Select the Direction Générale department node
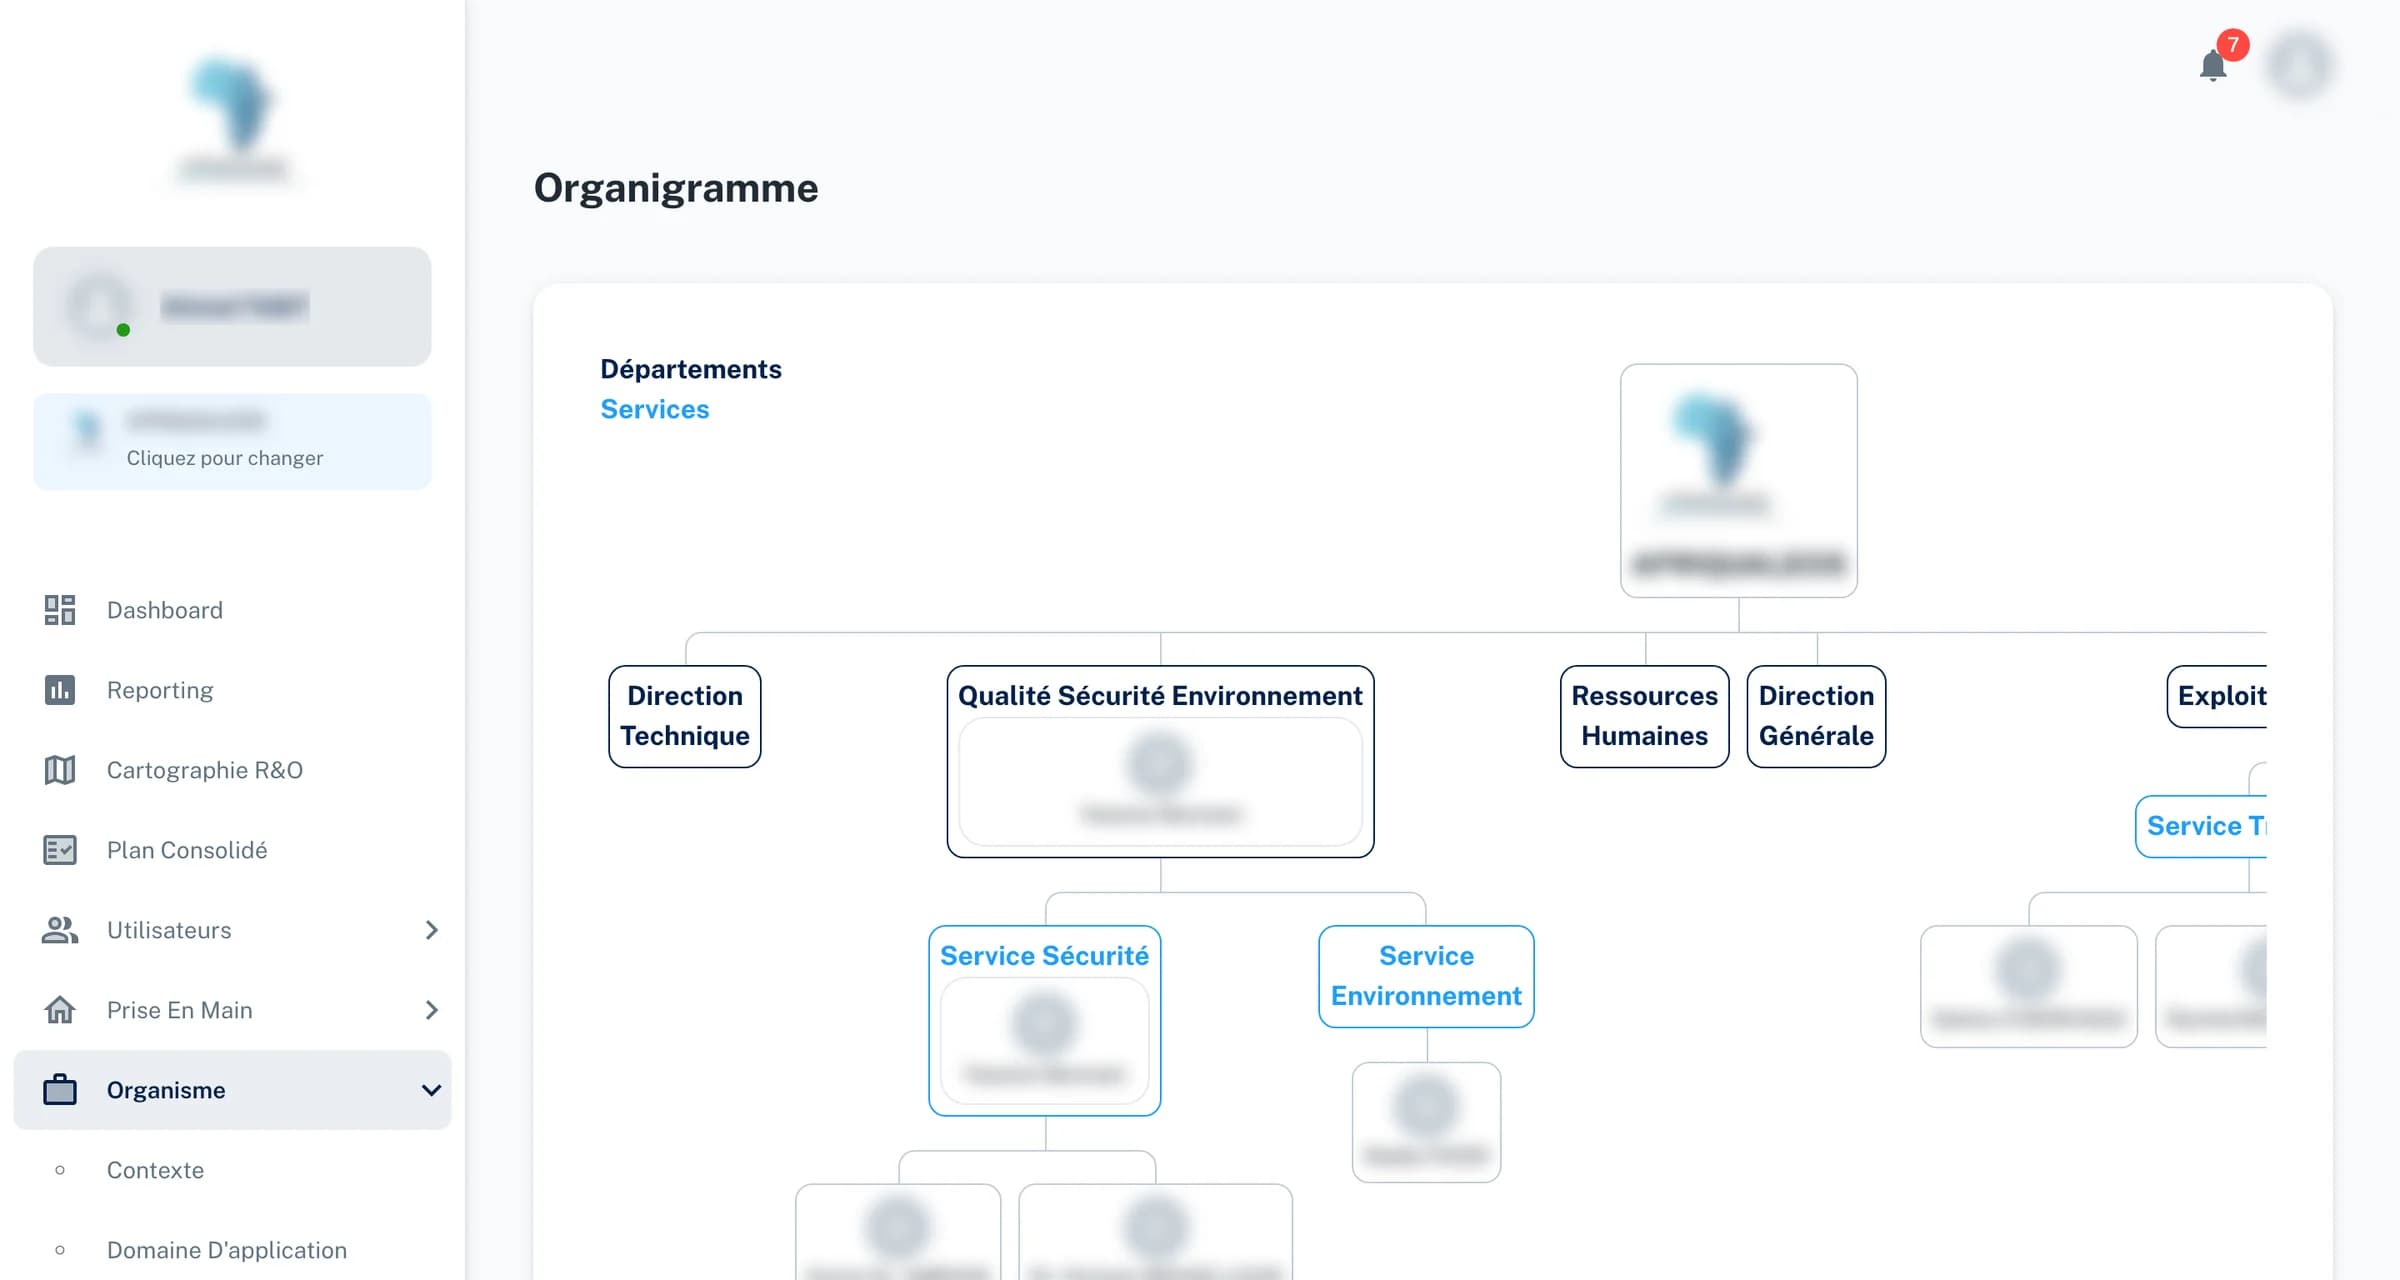The image size is (2400, 1280). 1816,716
